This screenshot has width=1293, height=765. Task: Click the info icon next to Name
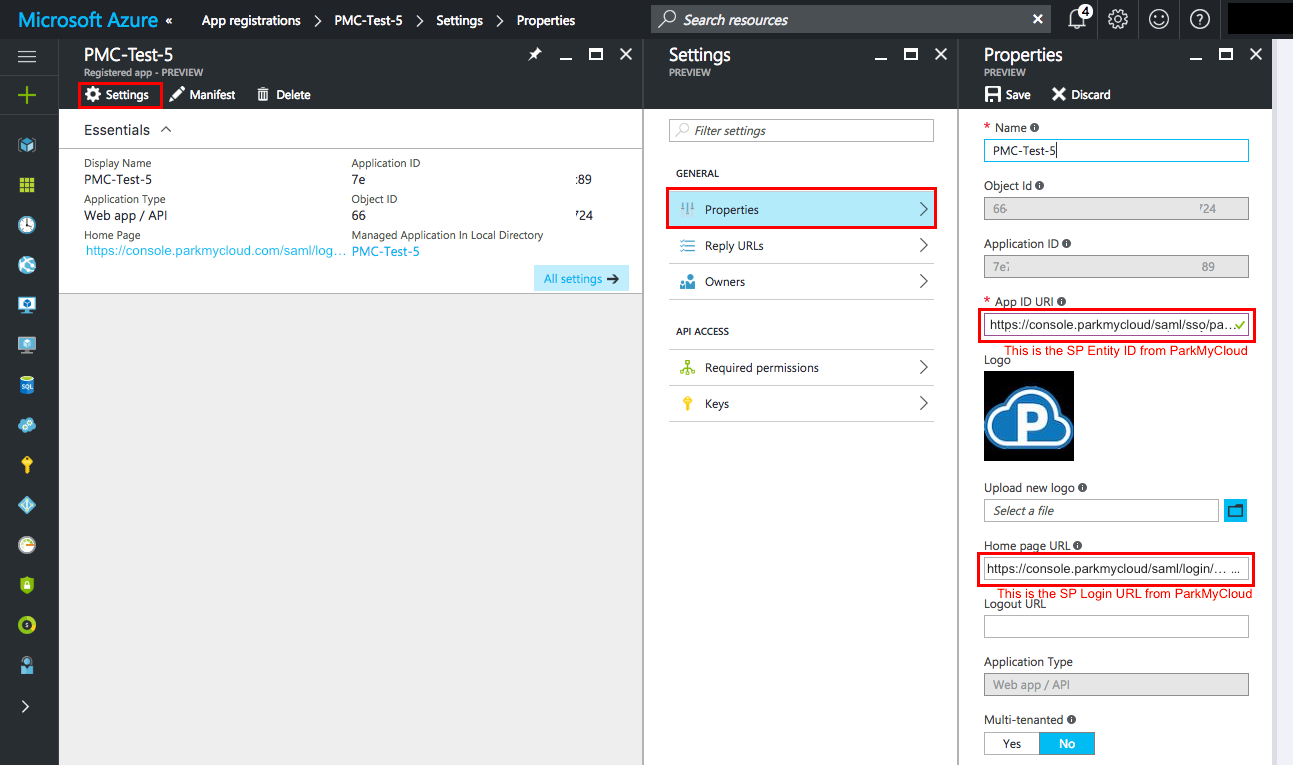pyautogui.click(x=1034, y=128)
